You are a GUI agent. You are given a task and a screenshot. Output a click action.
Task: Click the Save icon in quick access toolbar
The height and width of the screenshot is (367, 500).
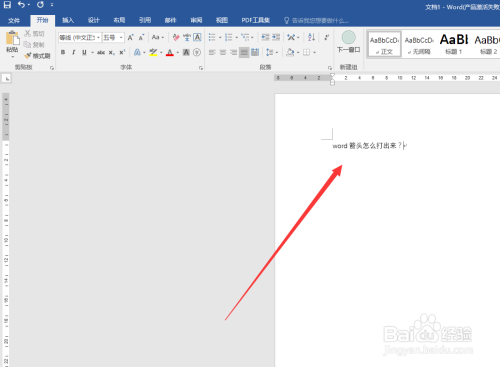[7, 5]
